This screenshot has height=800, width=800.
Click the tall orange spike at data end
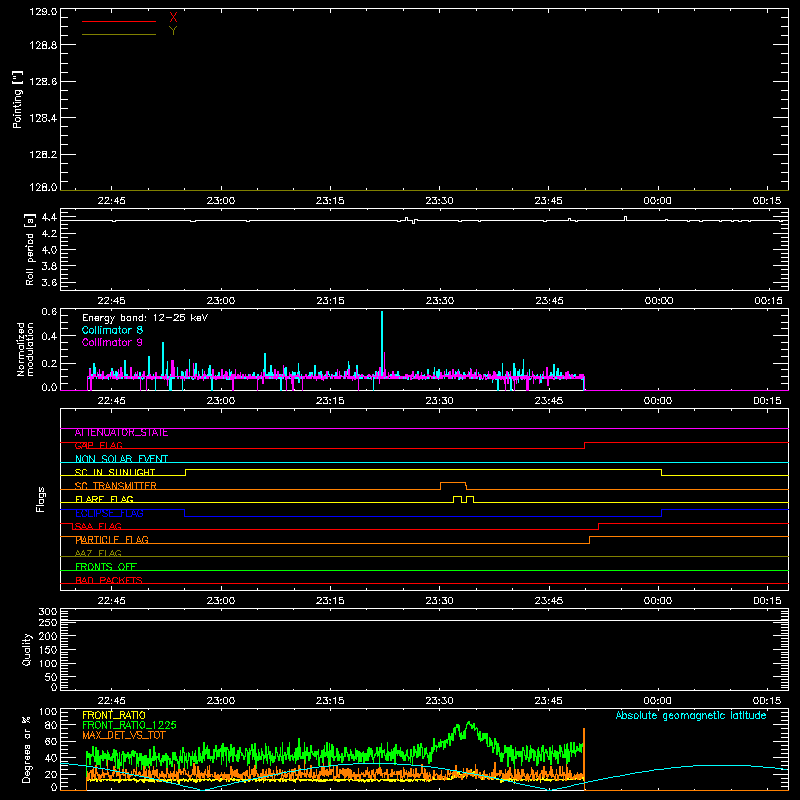584,759
